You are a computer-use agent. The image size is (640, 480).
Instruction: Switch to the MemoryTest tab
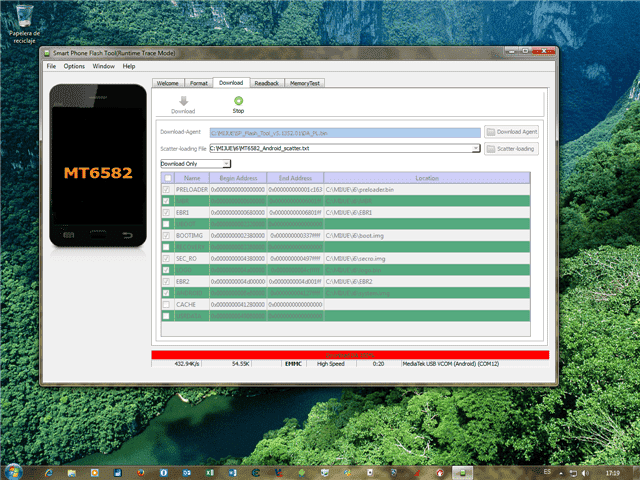point(304,83)
